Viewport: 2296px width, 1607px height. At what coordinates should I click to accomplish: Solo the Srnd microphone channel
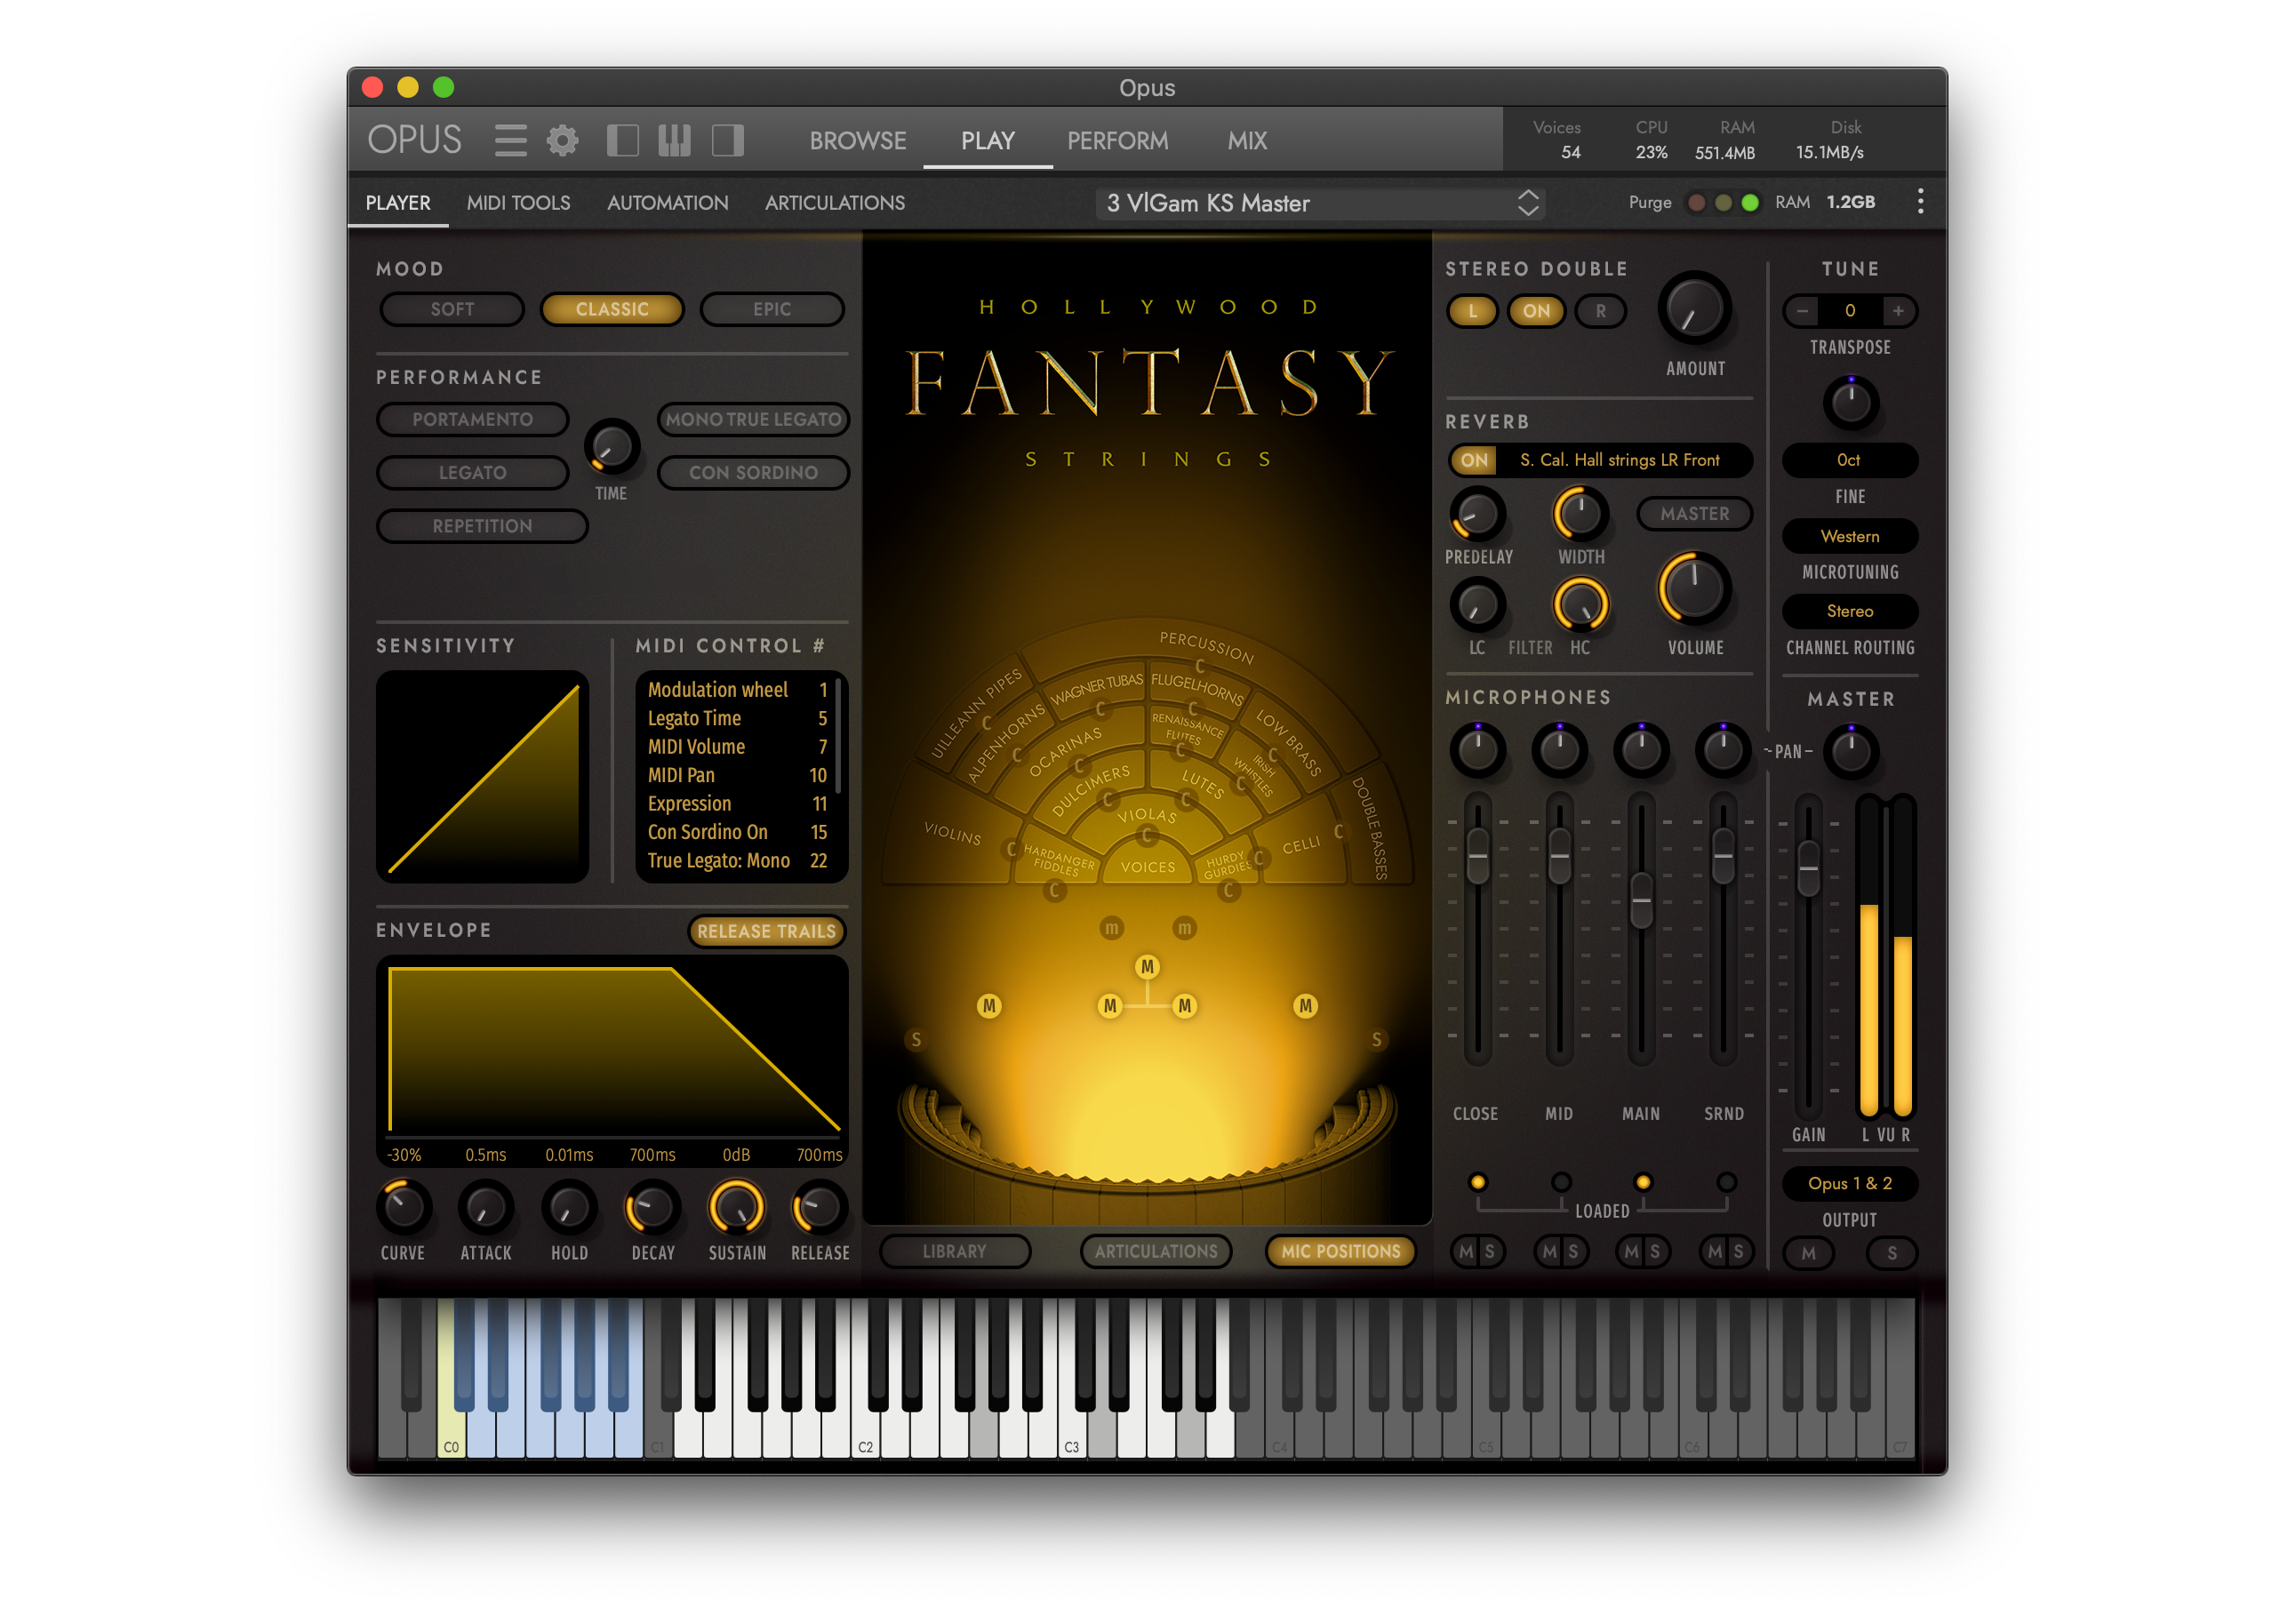coord(1739,1252)
